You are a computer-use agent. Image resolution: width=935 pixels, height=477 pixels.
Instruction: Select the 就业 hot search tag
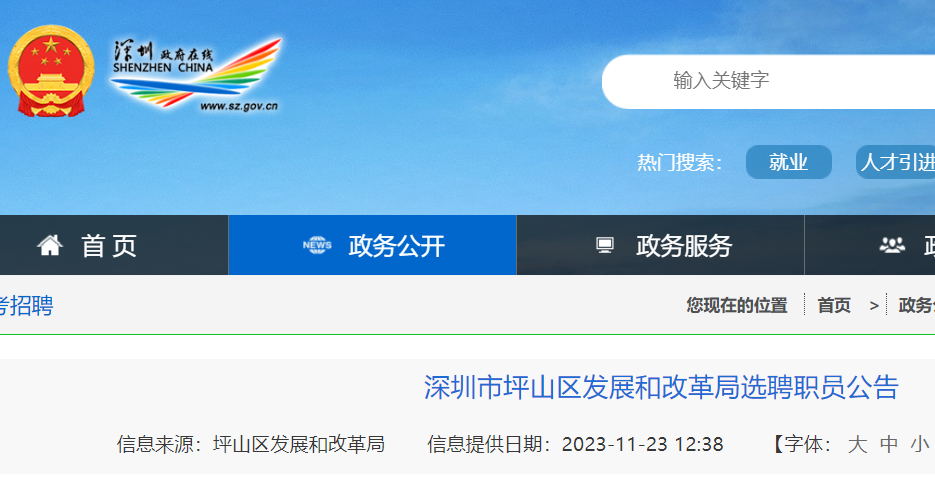(x=788, y=162)
